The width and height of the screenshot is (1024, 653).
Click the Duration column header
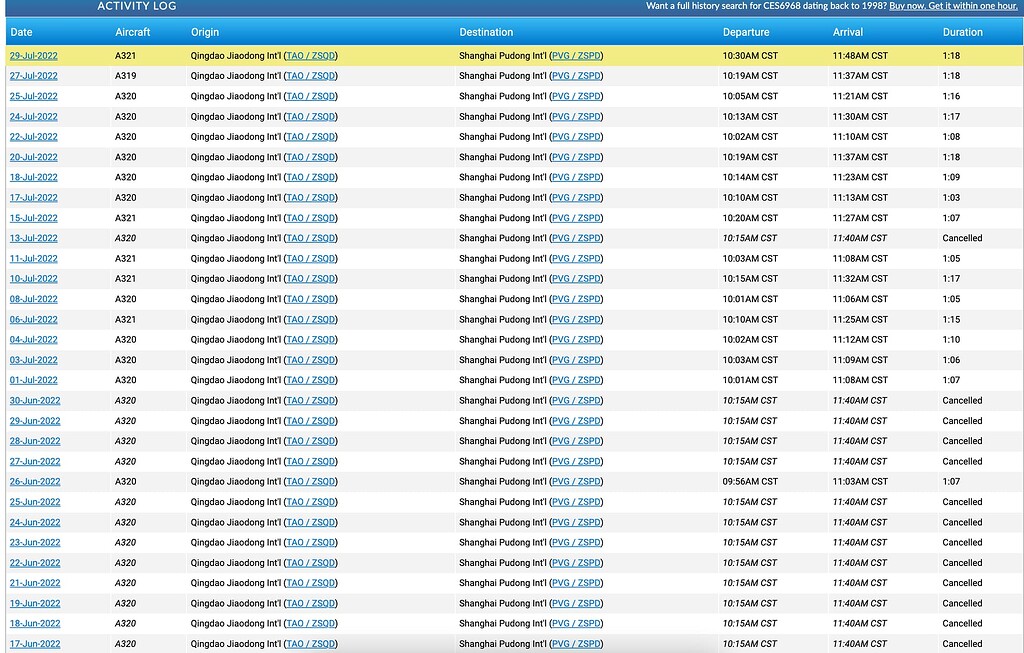(x=962, y=32)
